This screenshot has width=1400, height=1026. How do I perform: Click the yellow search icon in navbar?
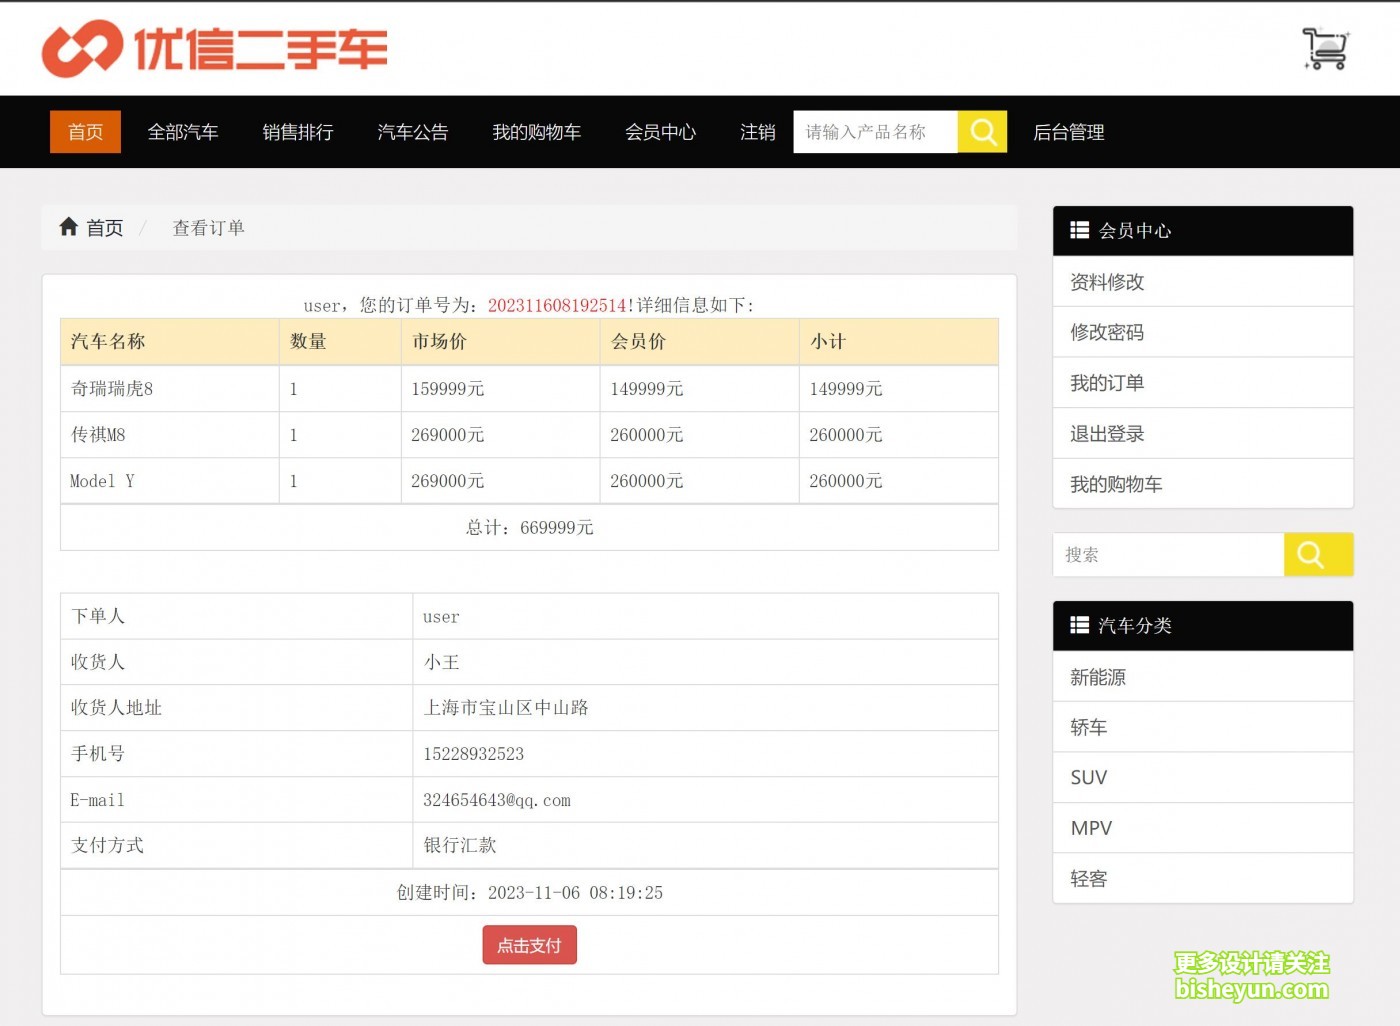click(x=982, y=132)
